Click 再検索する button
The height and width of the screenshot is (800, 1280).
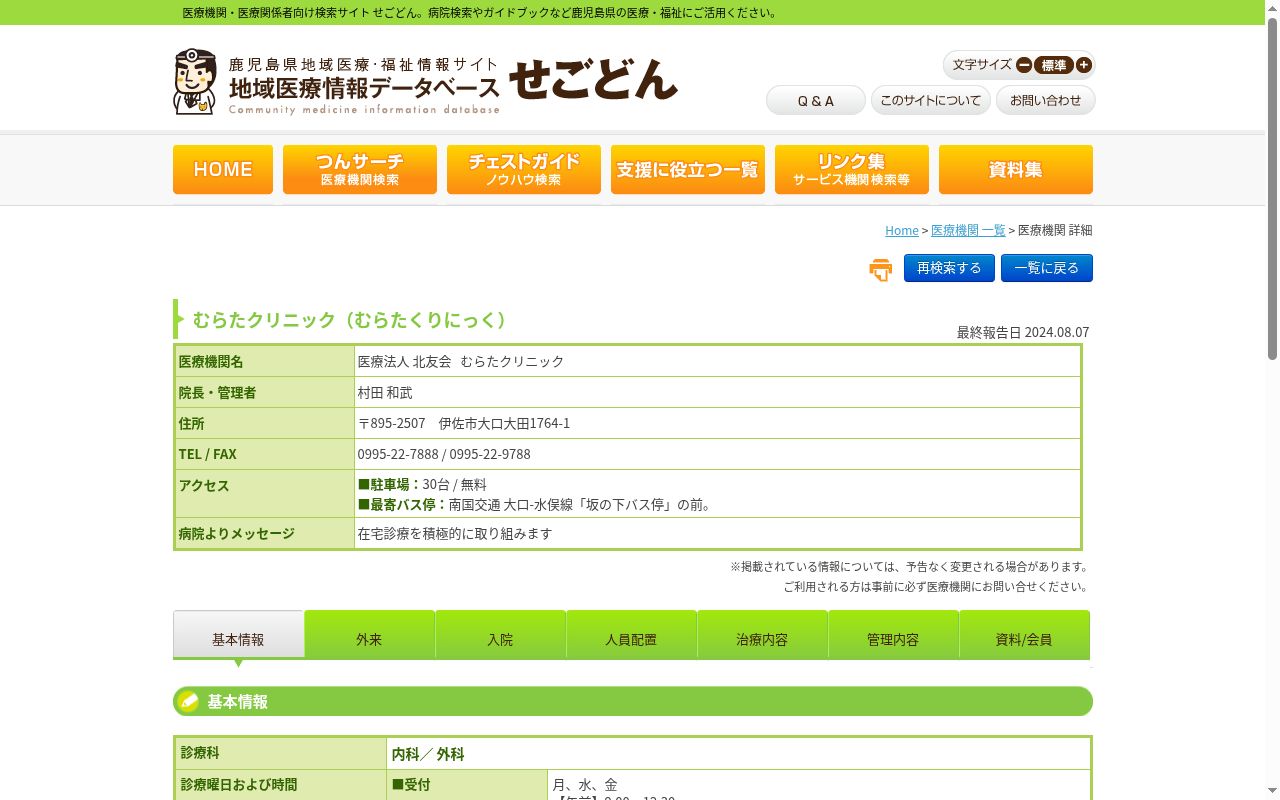[x=949, y=268]
